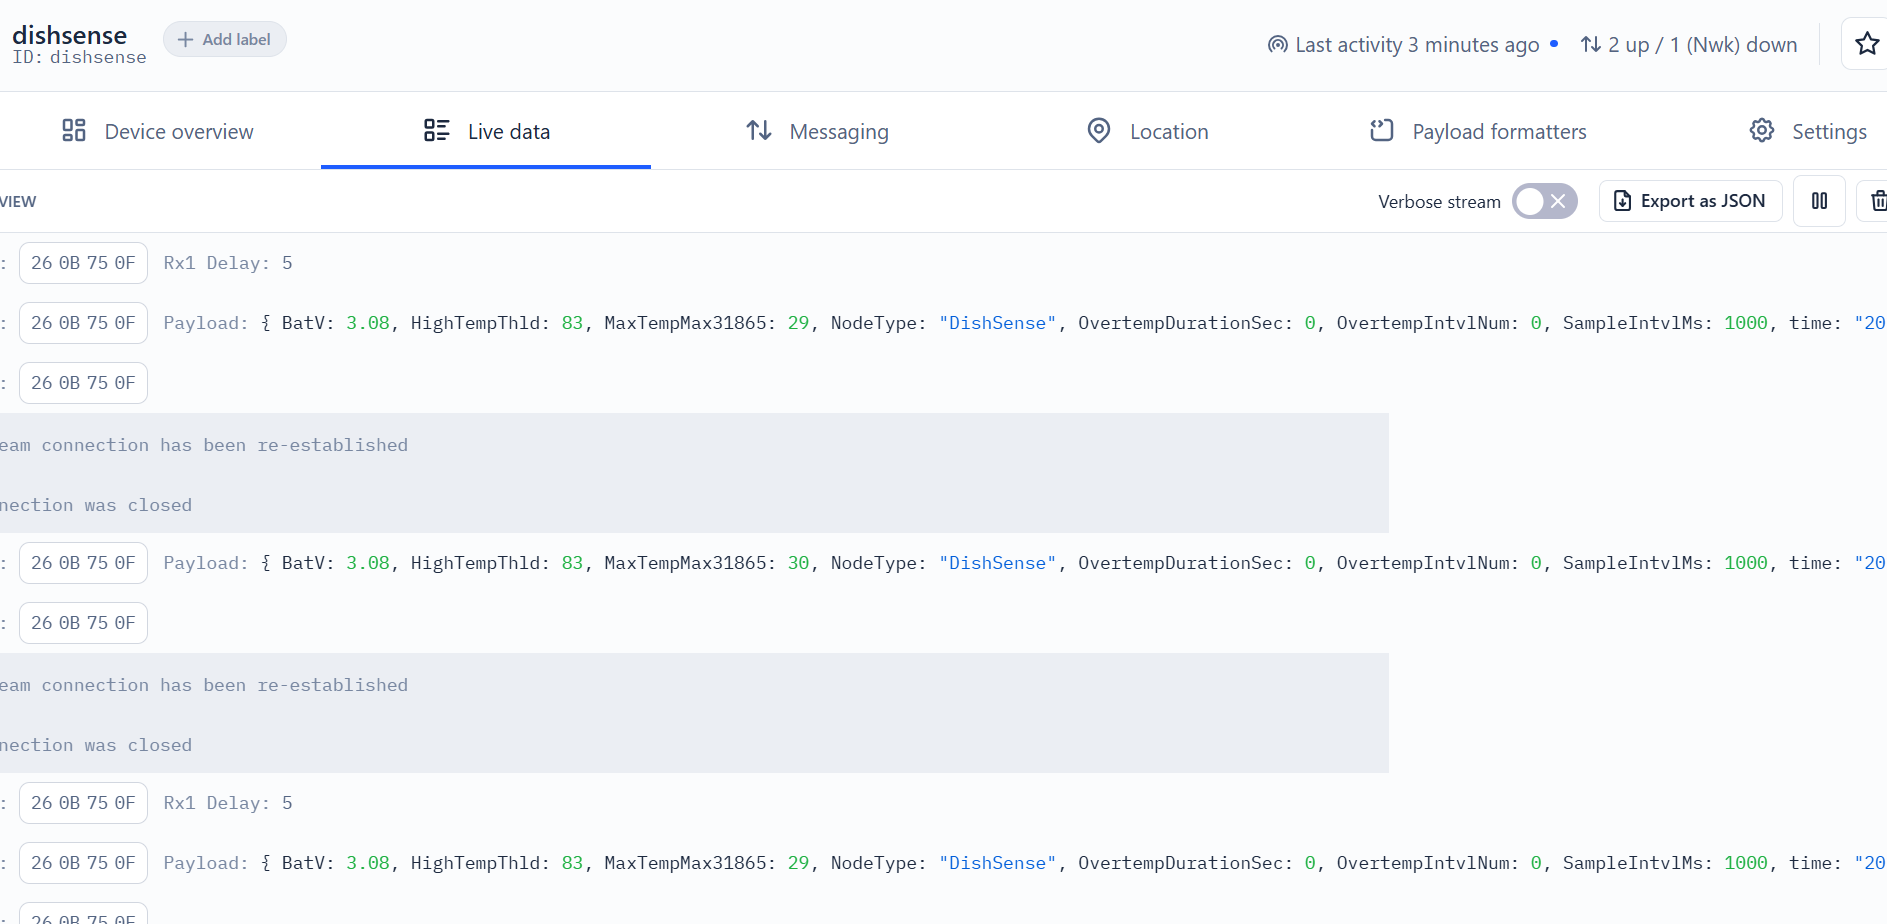The width and height of the screenshot is (1887, 924).
Task: Pause the live data stream
Action: [x=1819, y=201]
